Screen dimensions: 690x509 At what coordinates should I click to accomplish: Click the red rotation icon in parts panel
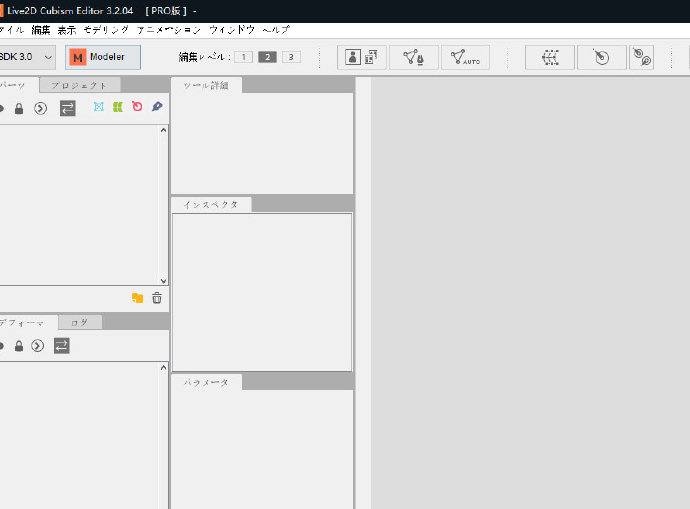[x=137, y=107]
